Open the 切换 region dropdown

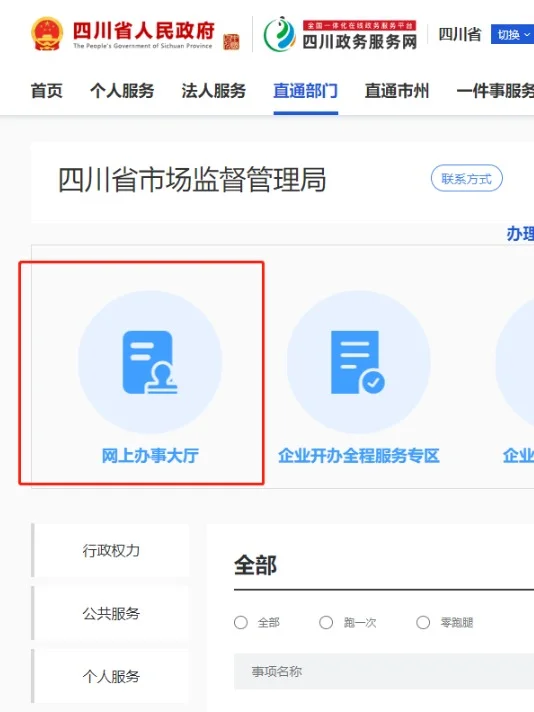point(512,35)
